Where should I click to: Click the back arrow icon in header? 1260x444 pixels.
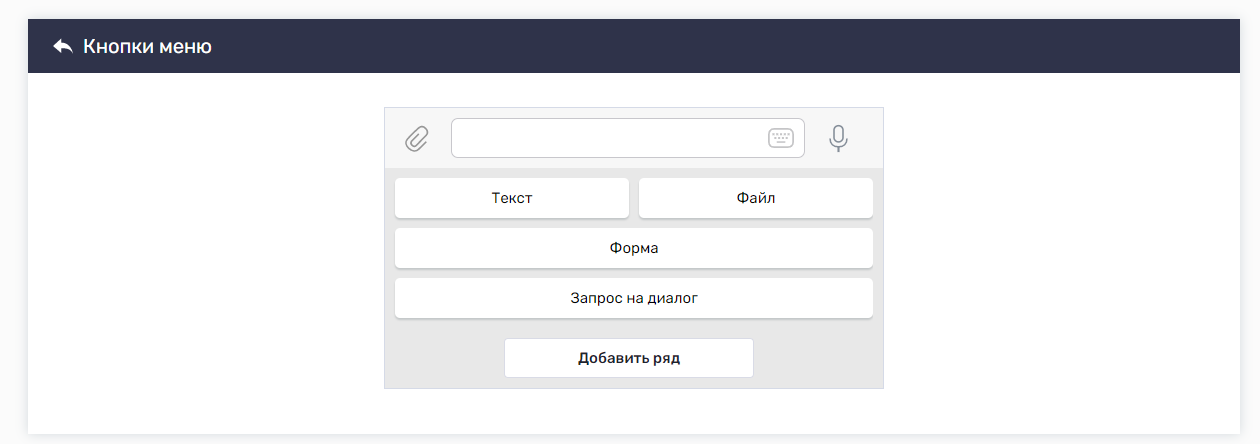[x=63, y=46]
